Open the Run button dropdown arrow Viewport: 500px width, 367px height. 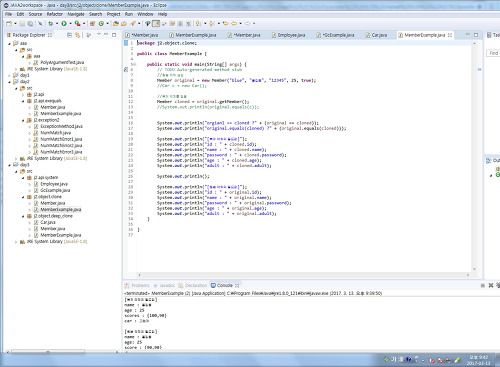point(70,23)
